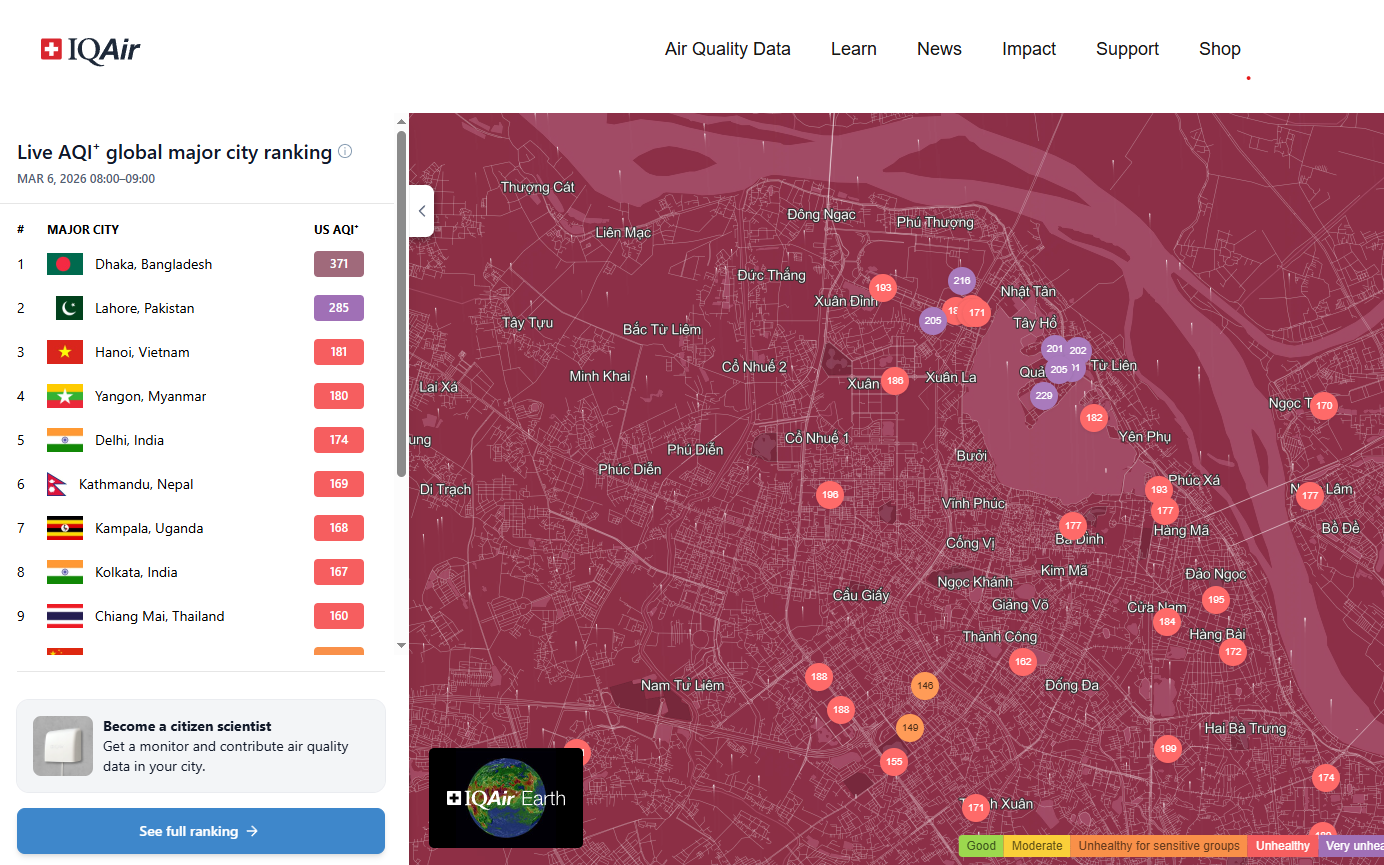Click the Become a citizen scientist card
Screen dimensions: 1384x865
click(200, 746)
